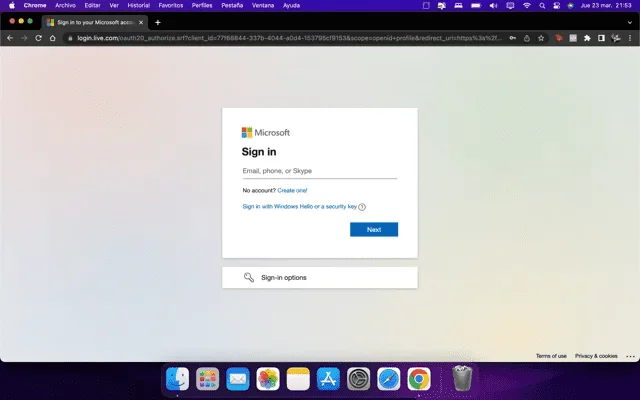The width and height of the screenshot is (640, 400).
Task: Open the App Store from the Dock
Action: 328,379
